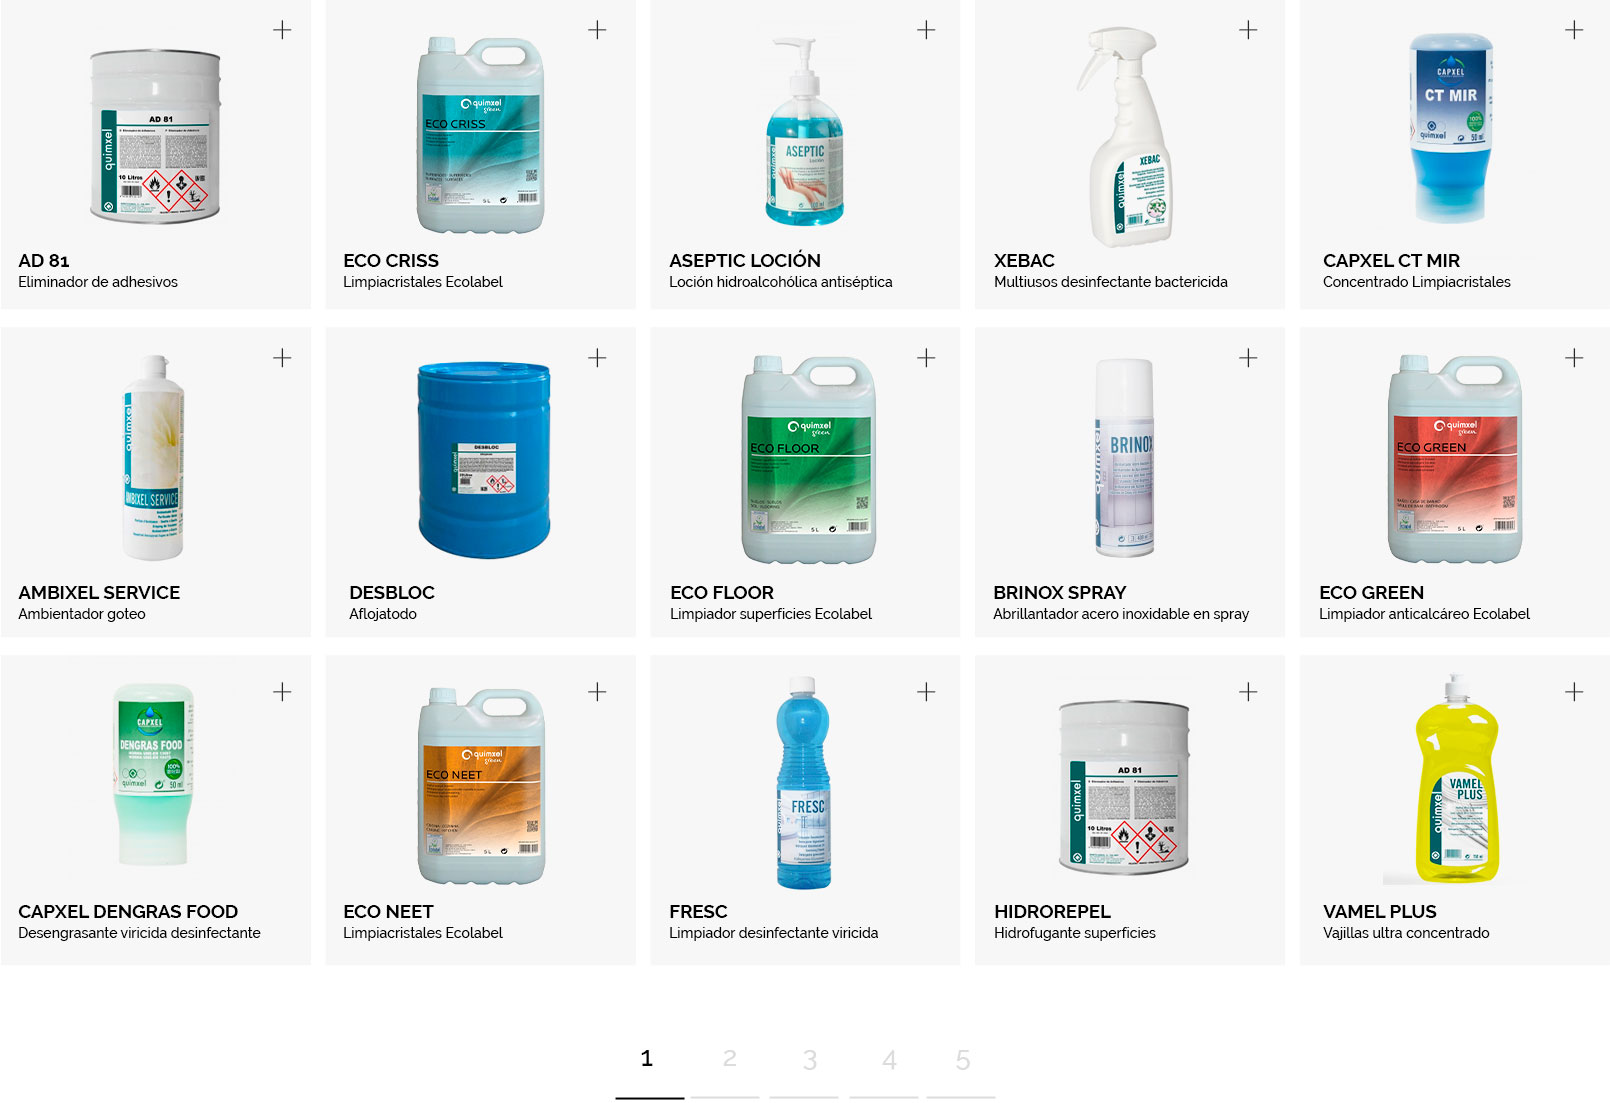Expand plus icon on FRESC card

(926, 692)
